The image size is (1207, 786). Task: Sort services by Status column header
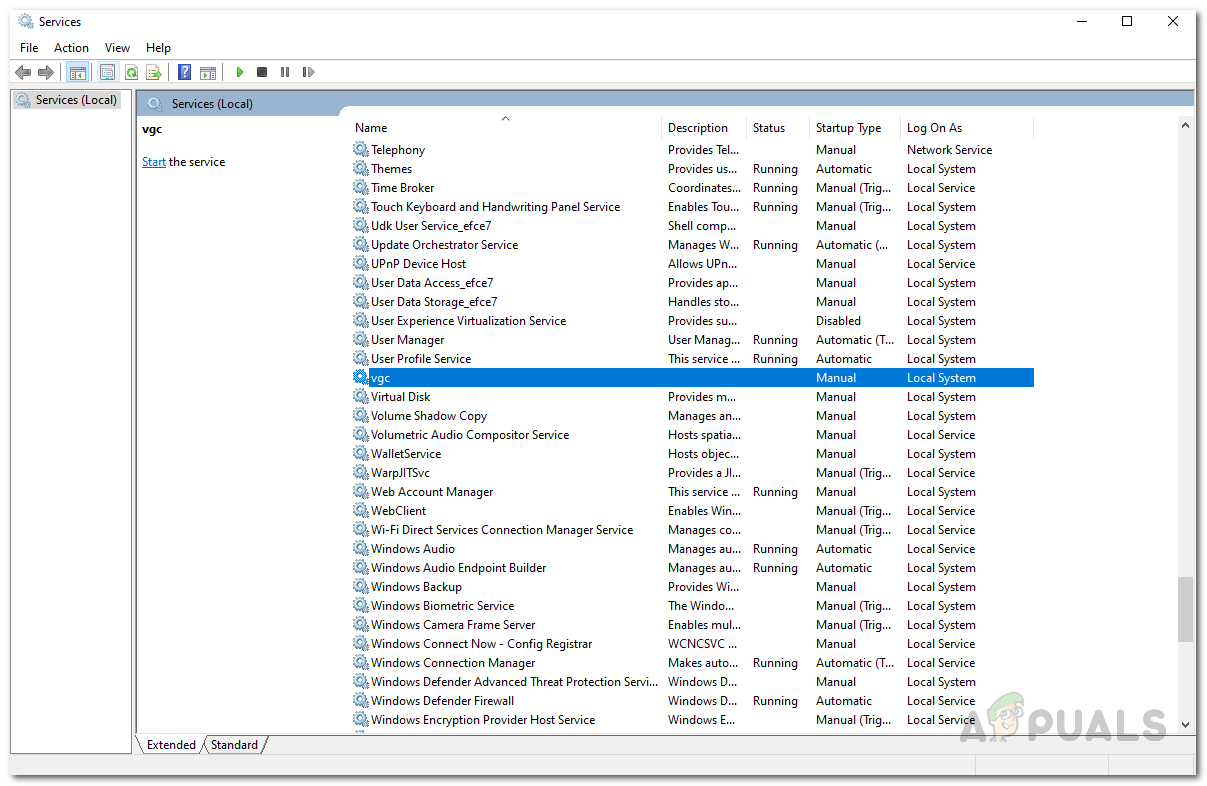[768, 128]
